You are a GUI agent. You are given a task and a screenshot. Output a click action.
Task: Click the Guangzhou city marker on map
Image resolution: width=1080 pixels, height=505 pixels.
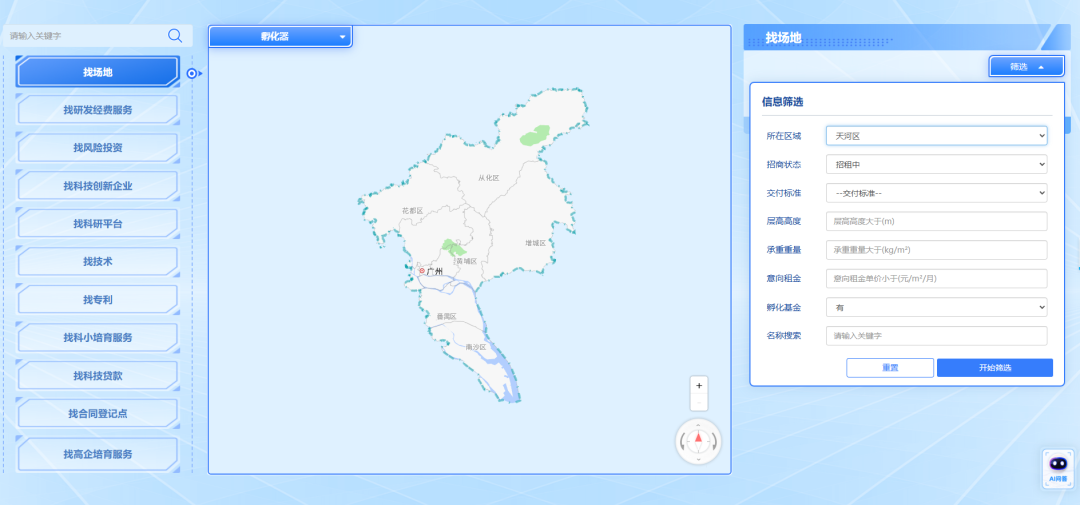click(x=422, y=271)
